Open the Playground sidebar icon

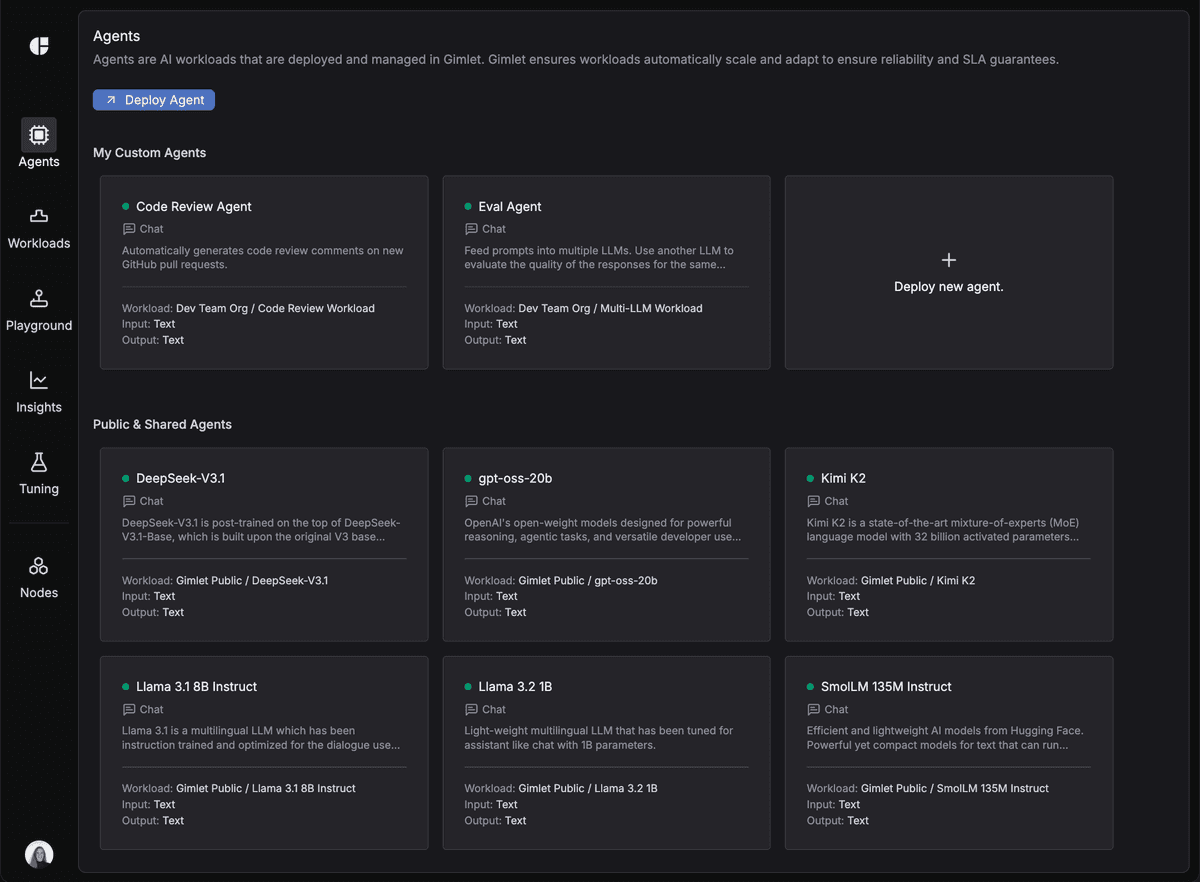[x=38, y=298]
